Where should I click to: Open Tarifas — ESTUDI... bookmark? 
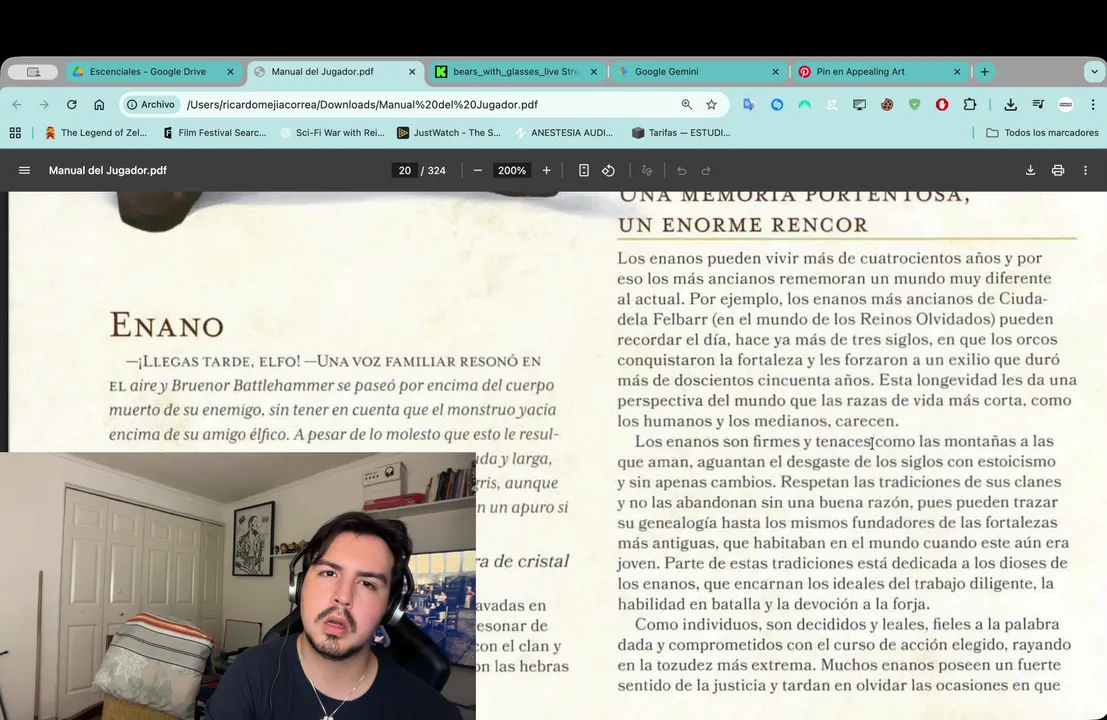click(x=681, y=133)
